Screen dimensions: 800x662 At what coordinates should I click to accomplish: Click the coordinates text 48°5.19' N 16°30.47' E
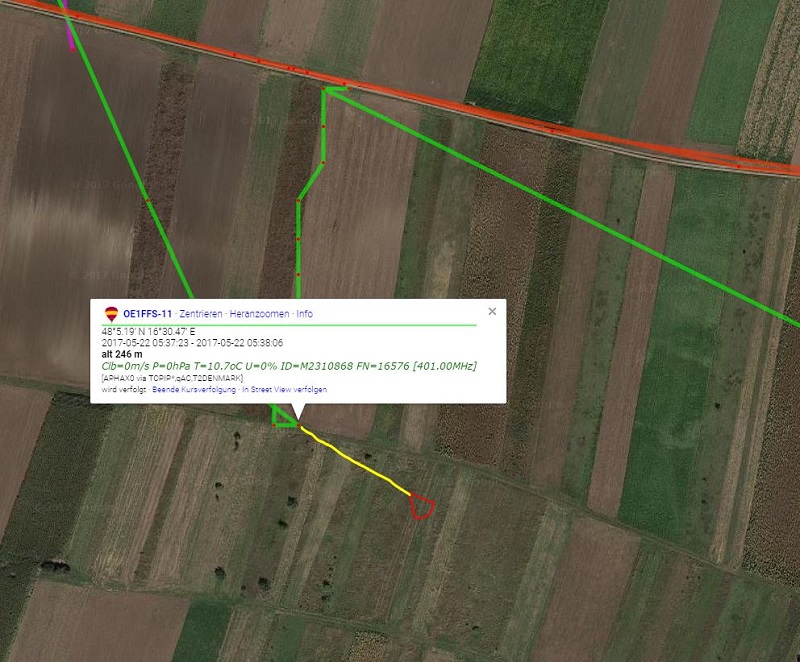click(148, 332)
